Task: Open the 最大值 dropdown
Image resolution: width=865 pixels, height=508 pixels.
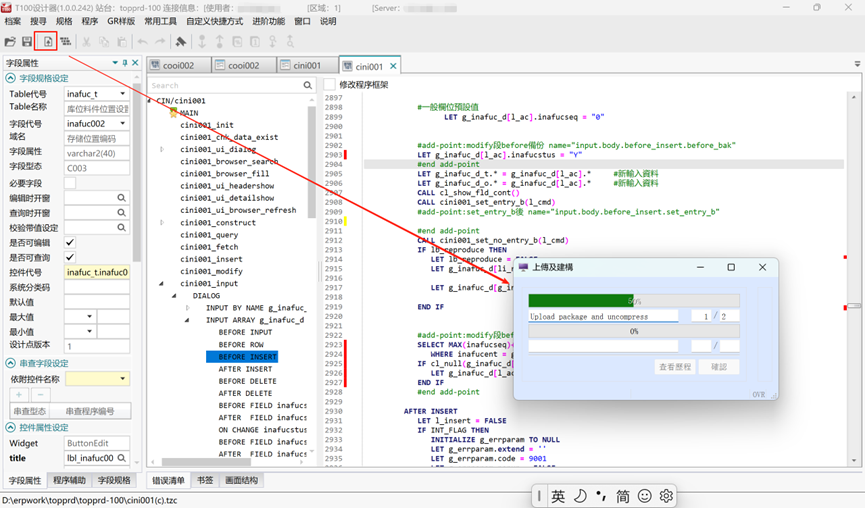Action: coord(89,317)
